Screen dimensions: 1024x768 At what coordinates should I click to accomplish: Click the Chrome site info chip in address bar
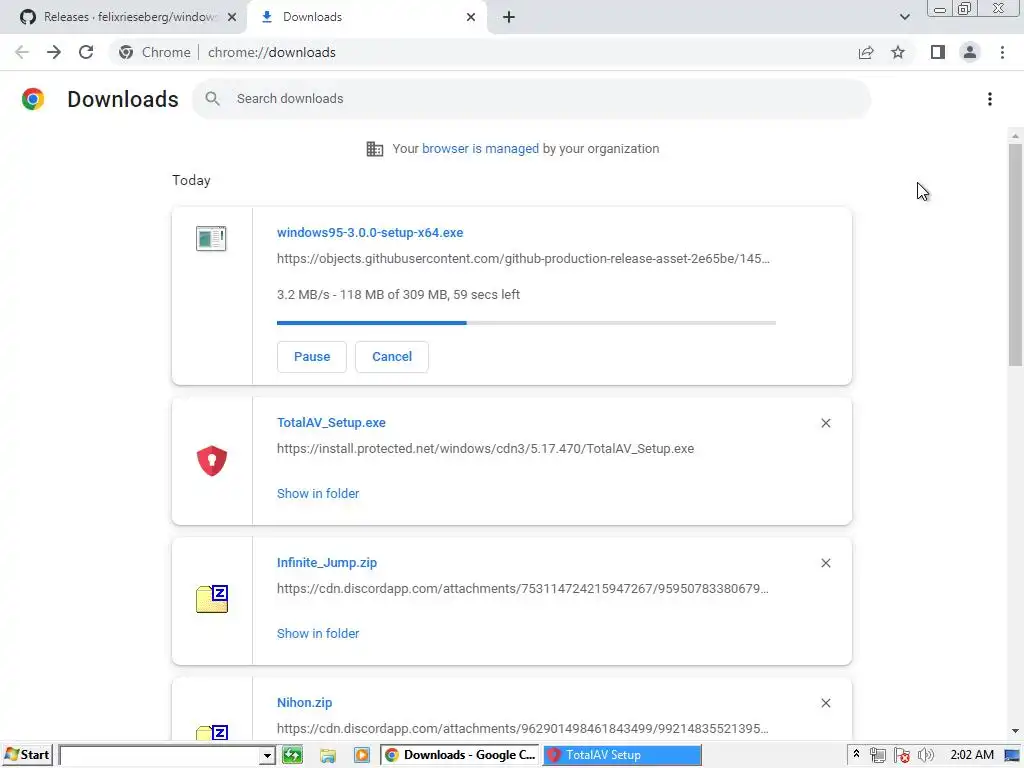(155, 52)
